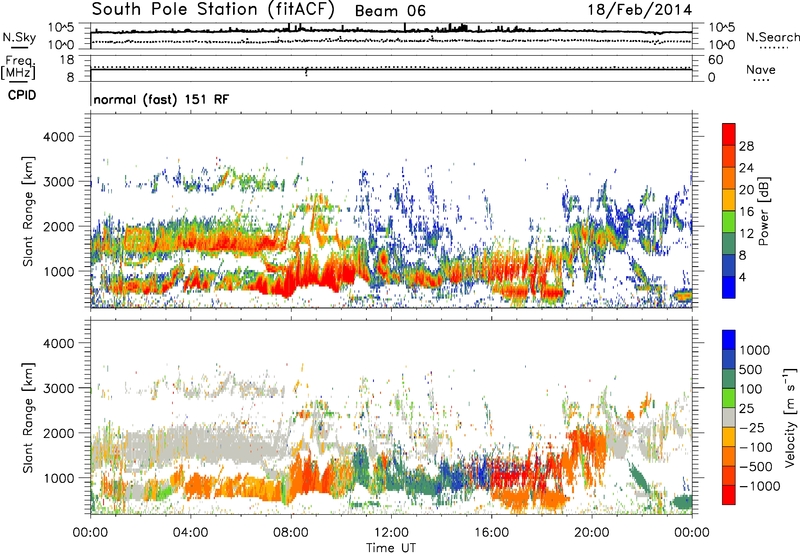Pick the red top segment of power colorbar
The height and width of the screenshot is (554, 800).
pos(729,134)
